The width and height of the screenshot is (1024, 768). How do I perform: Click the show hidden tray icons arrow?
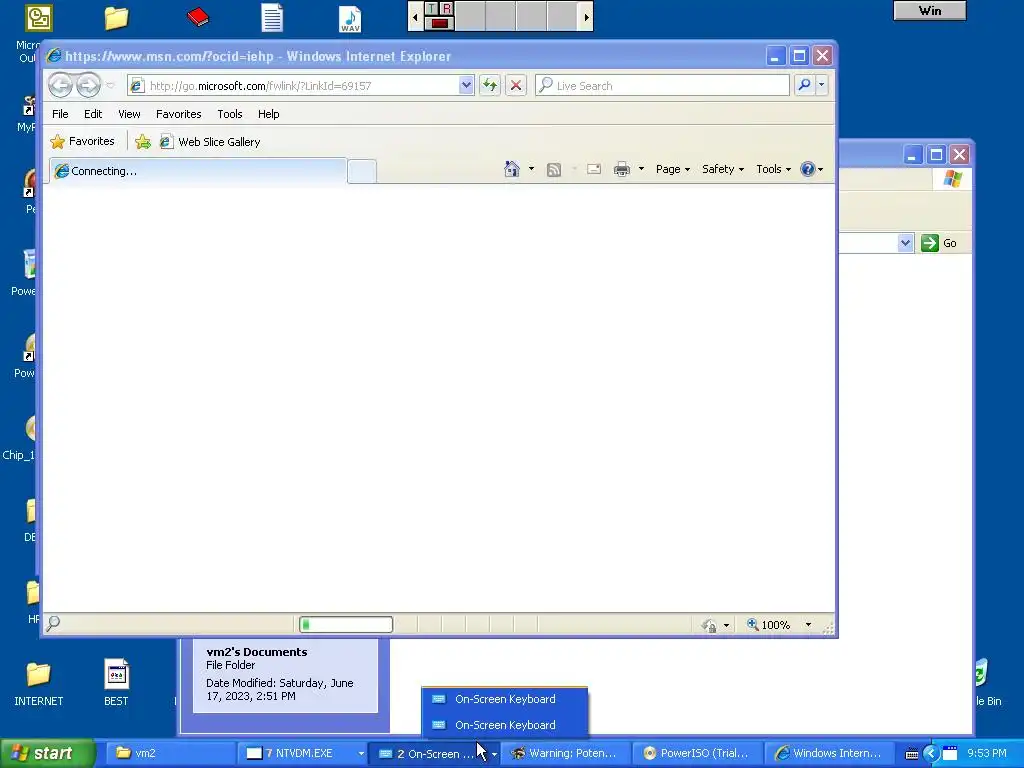[931, 754]
